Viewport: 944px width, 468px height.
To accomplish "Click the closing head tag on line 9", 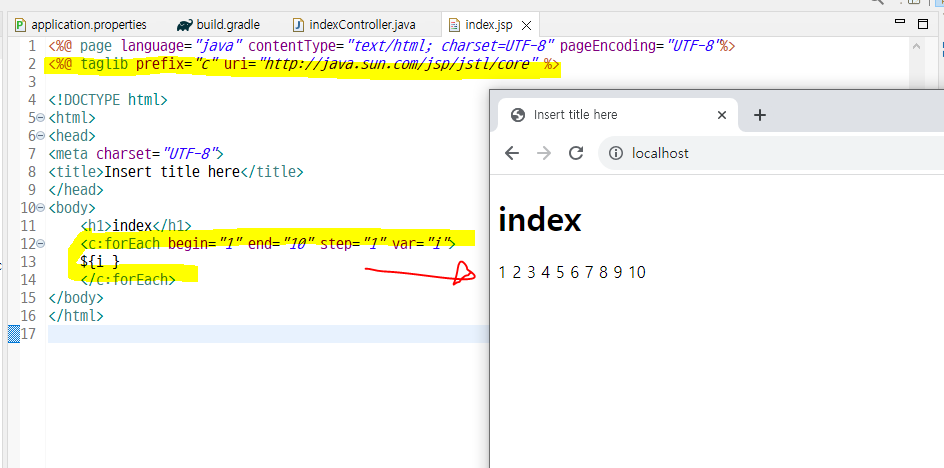I will point(76,190).
